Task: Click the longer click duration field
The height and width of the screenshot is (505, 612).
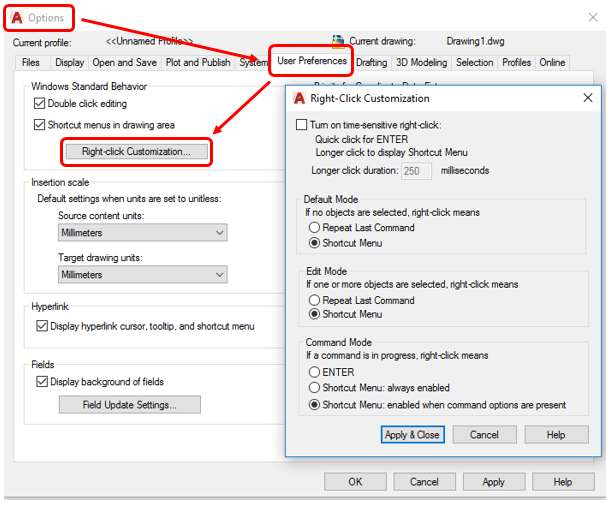Action: (x=416, y=171)
